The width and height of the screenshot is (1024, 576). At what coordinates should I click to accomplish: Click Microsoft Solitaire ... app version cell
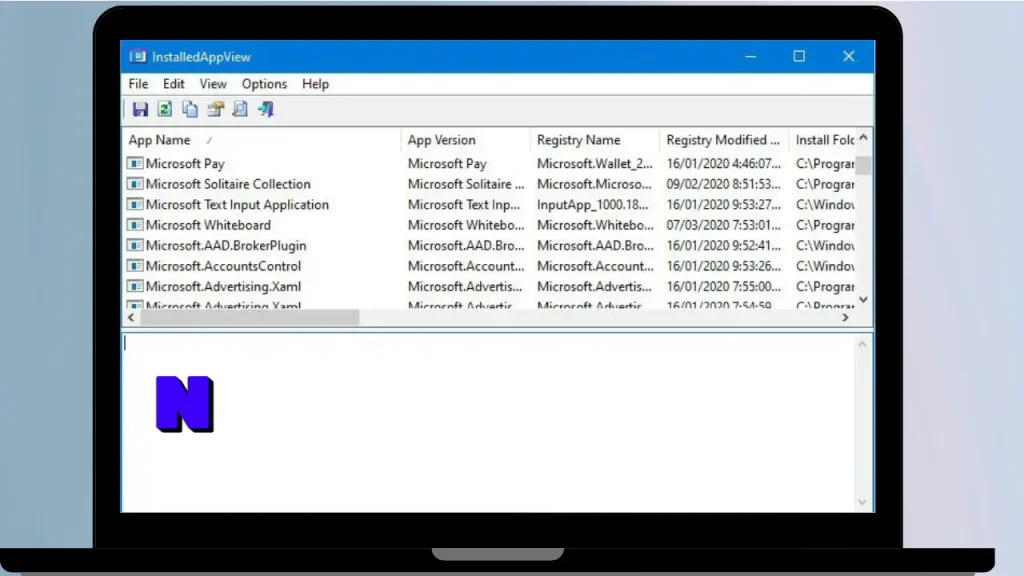pyautogui.click(x=466, y=184)
